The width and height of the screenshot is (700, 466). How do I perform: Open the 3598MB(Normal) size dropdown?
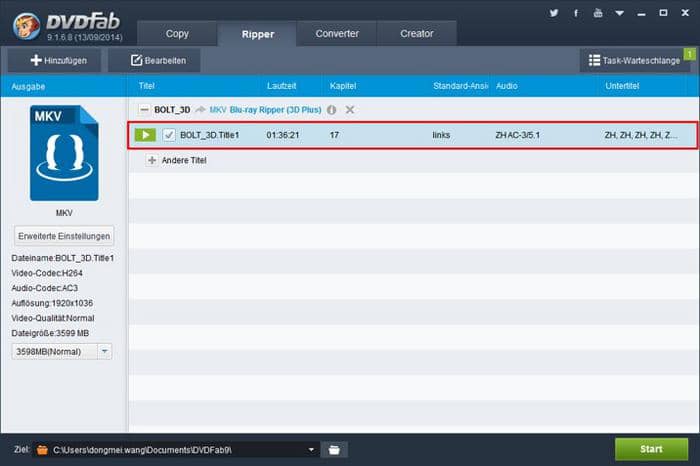coord(104,351)
